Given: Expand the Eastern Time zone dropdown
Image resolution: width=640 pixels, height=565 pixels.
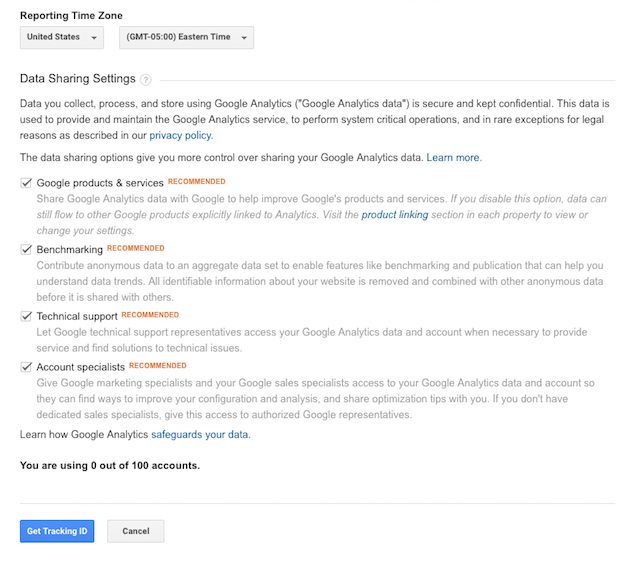Looking at the screenshot, I should [x=187, y=37].
